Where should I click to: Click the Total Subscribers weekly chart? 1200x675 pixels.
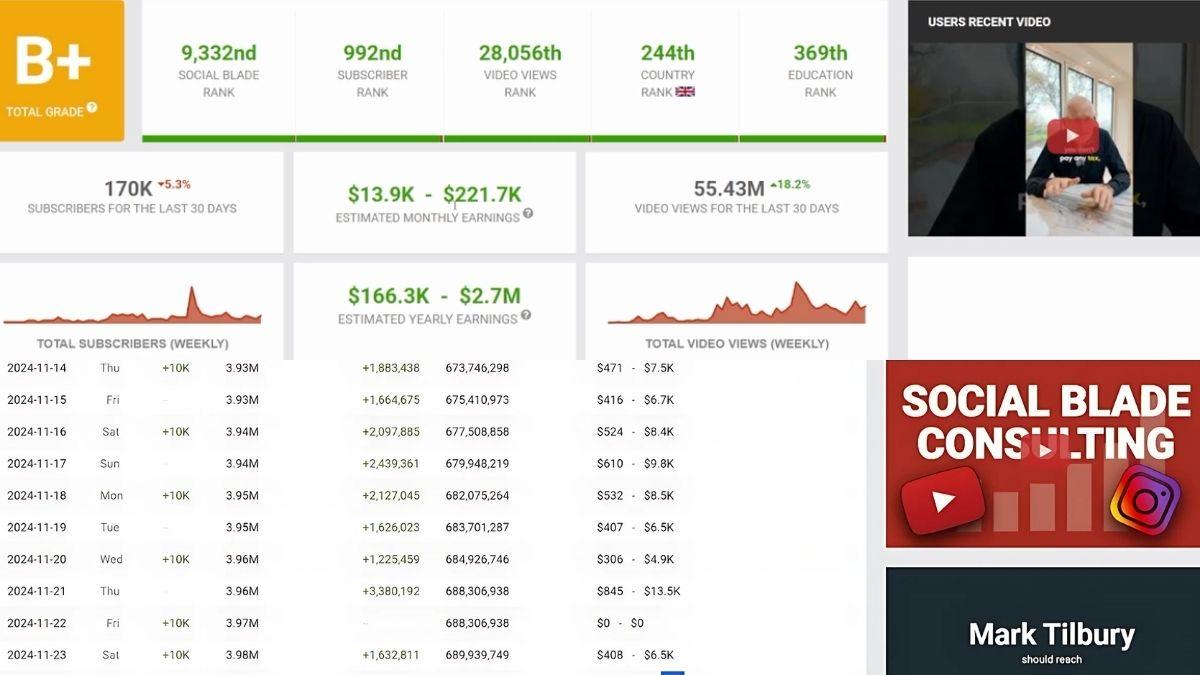point(132,308)
